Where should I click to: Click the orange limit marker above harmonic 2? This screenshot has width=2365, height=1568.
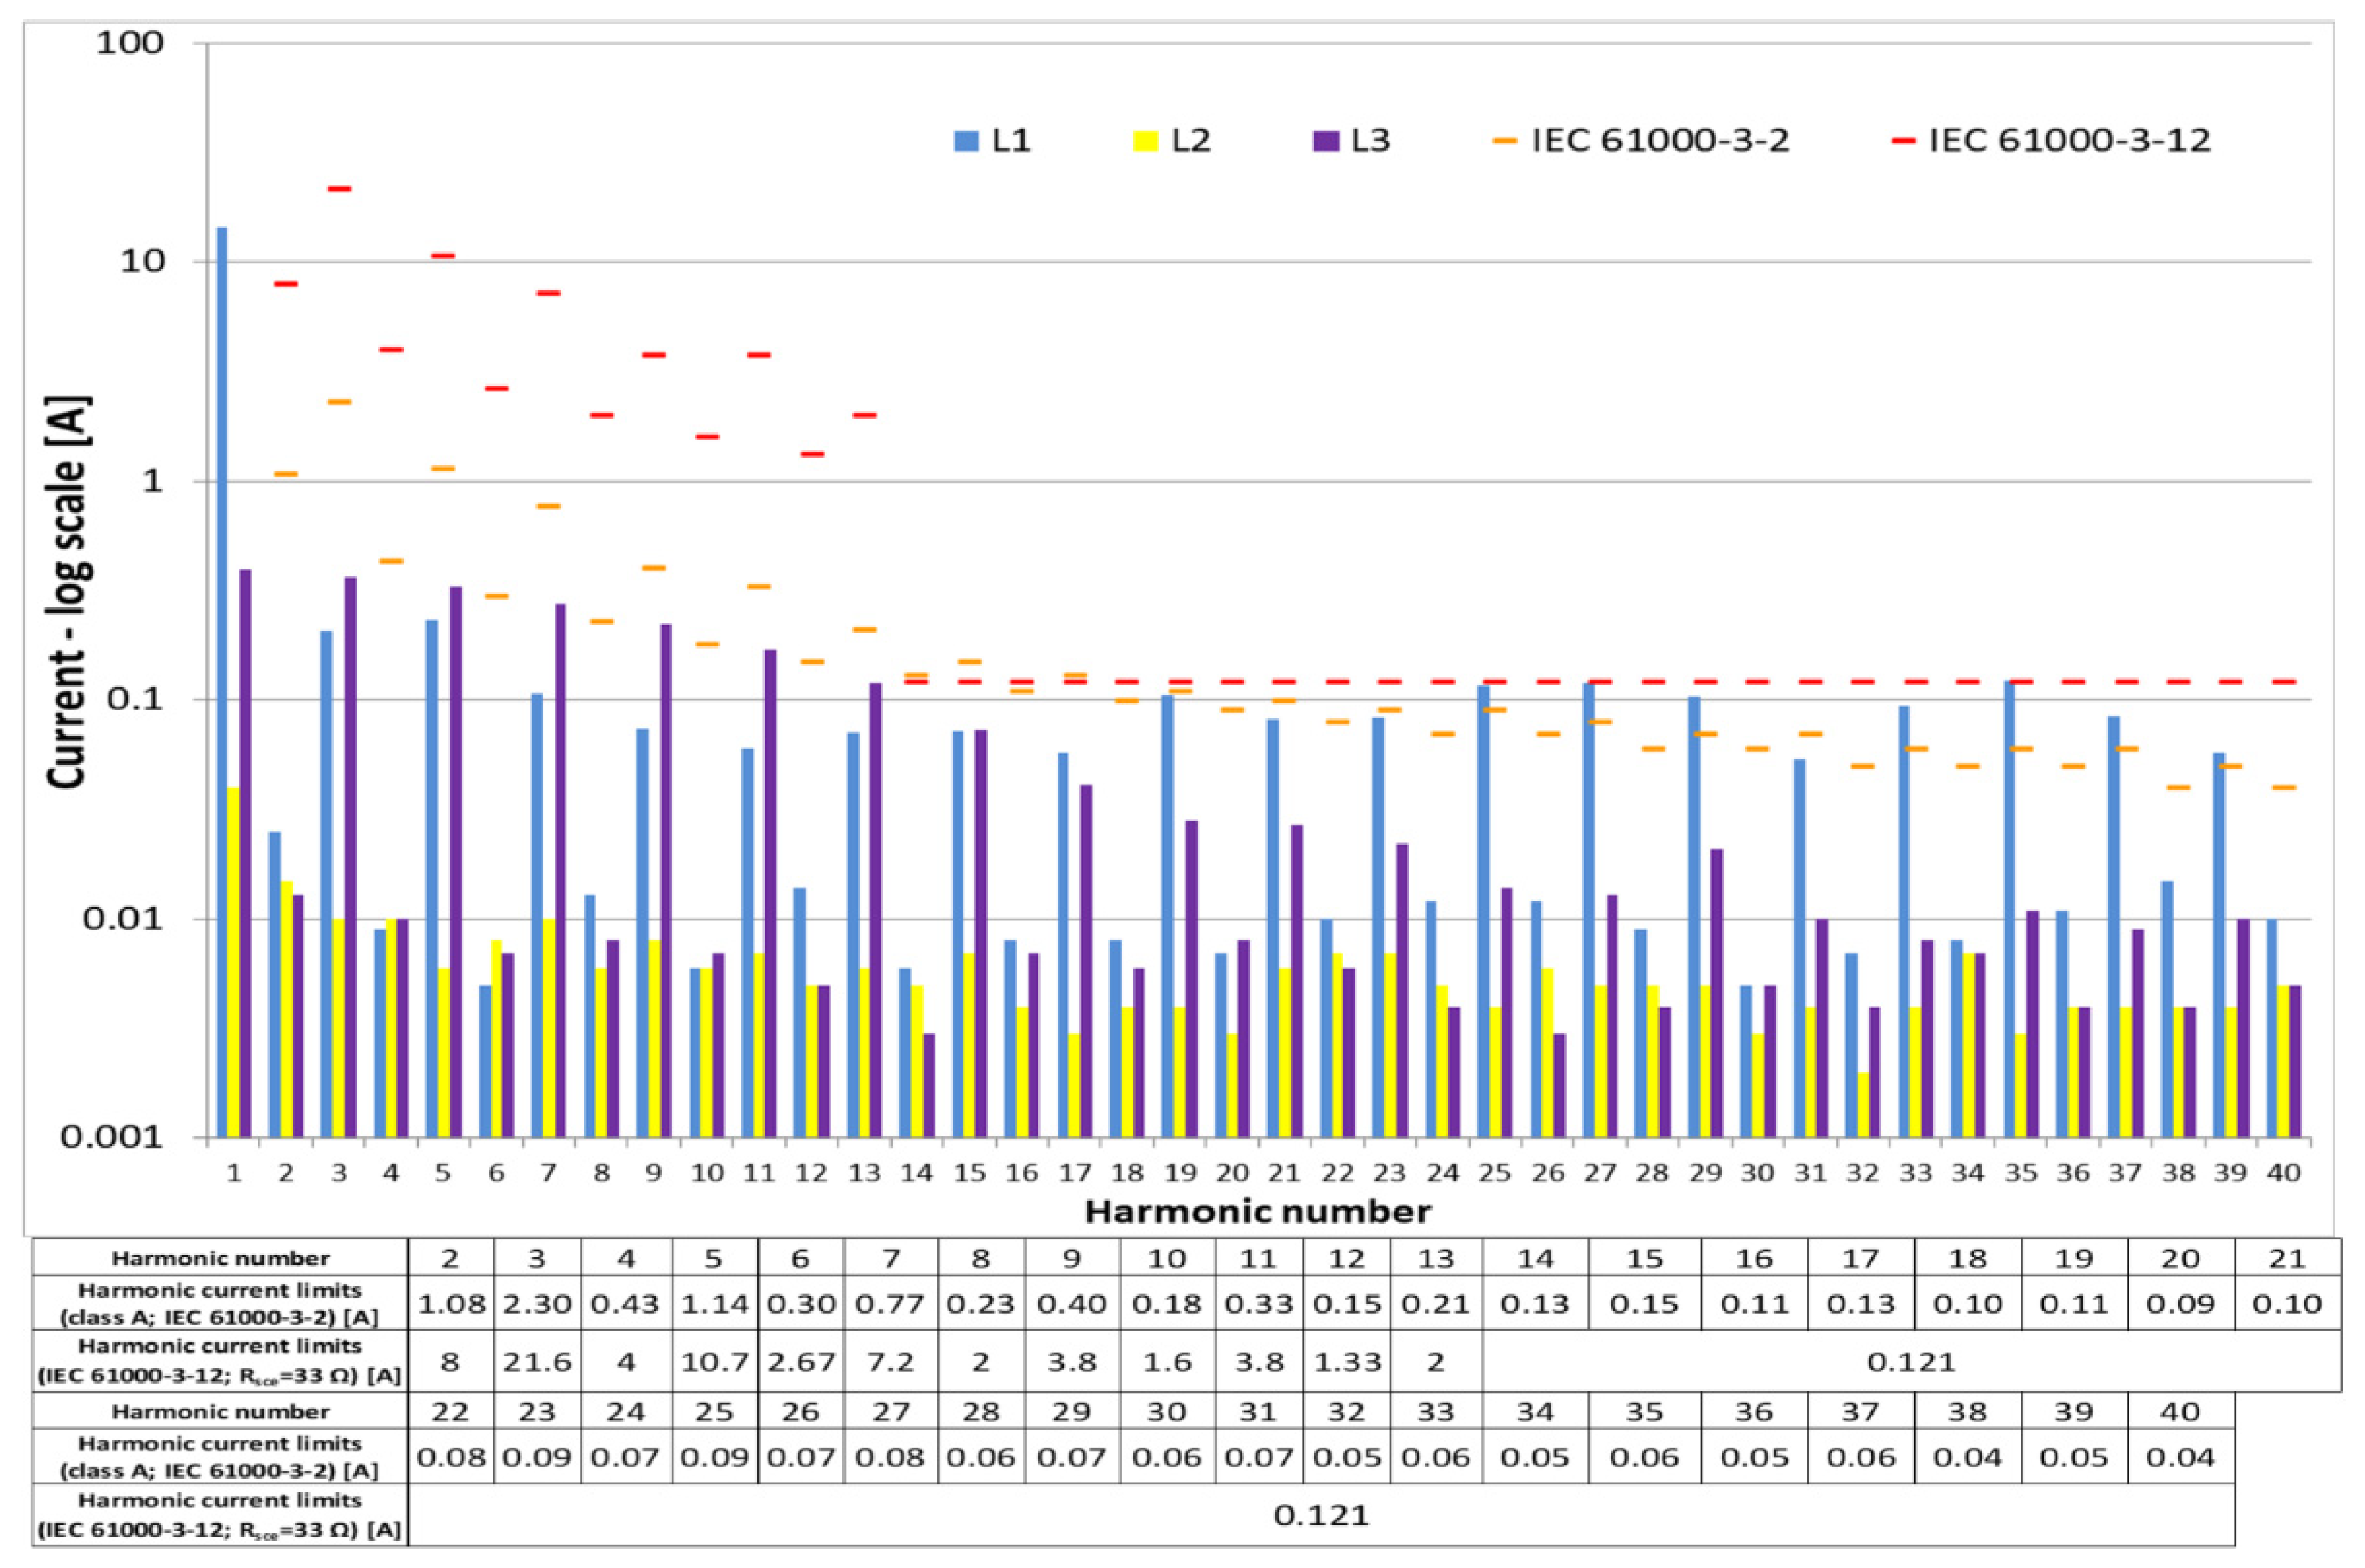point(286,474)
